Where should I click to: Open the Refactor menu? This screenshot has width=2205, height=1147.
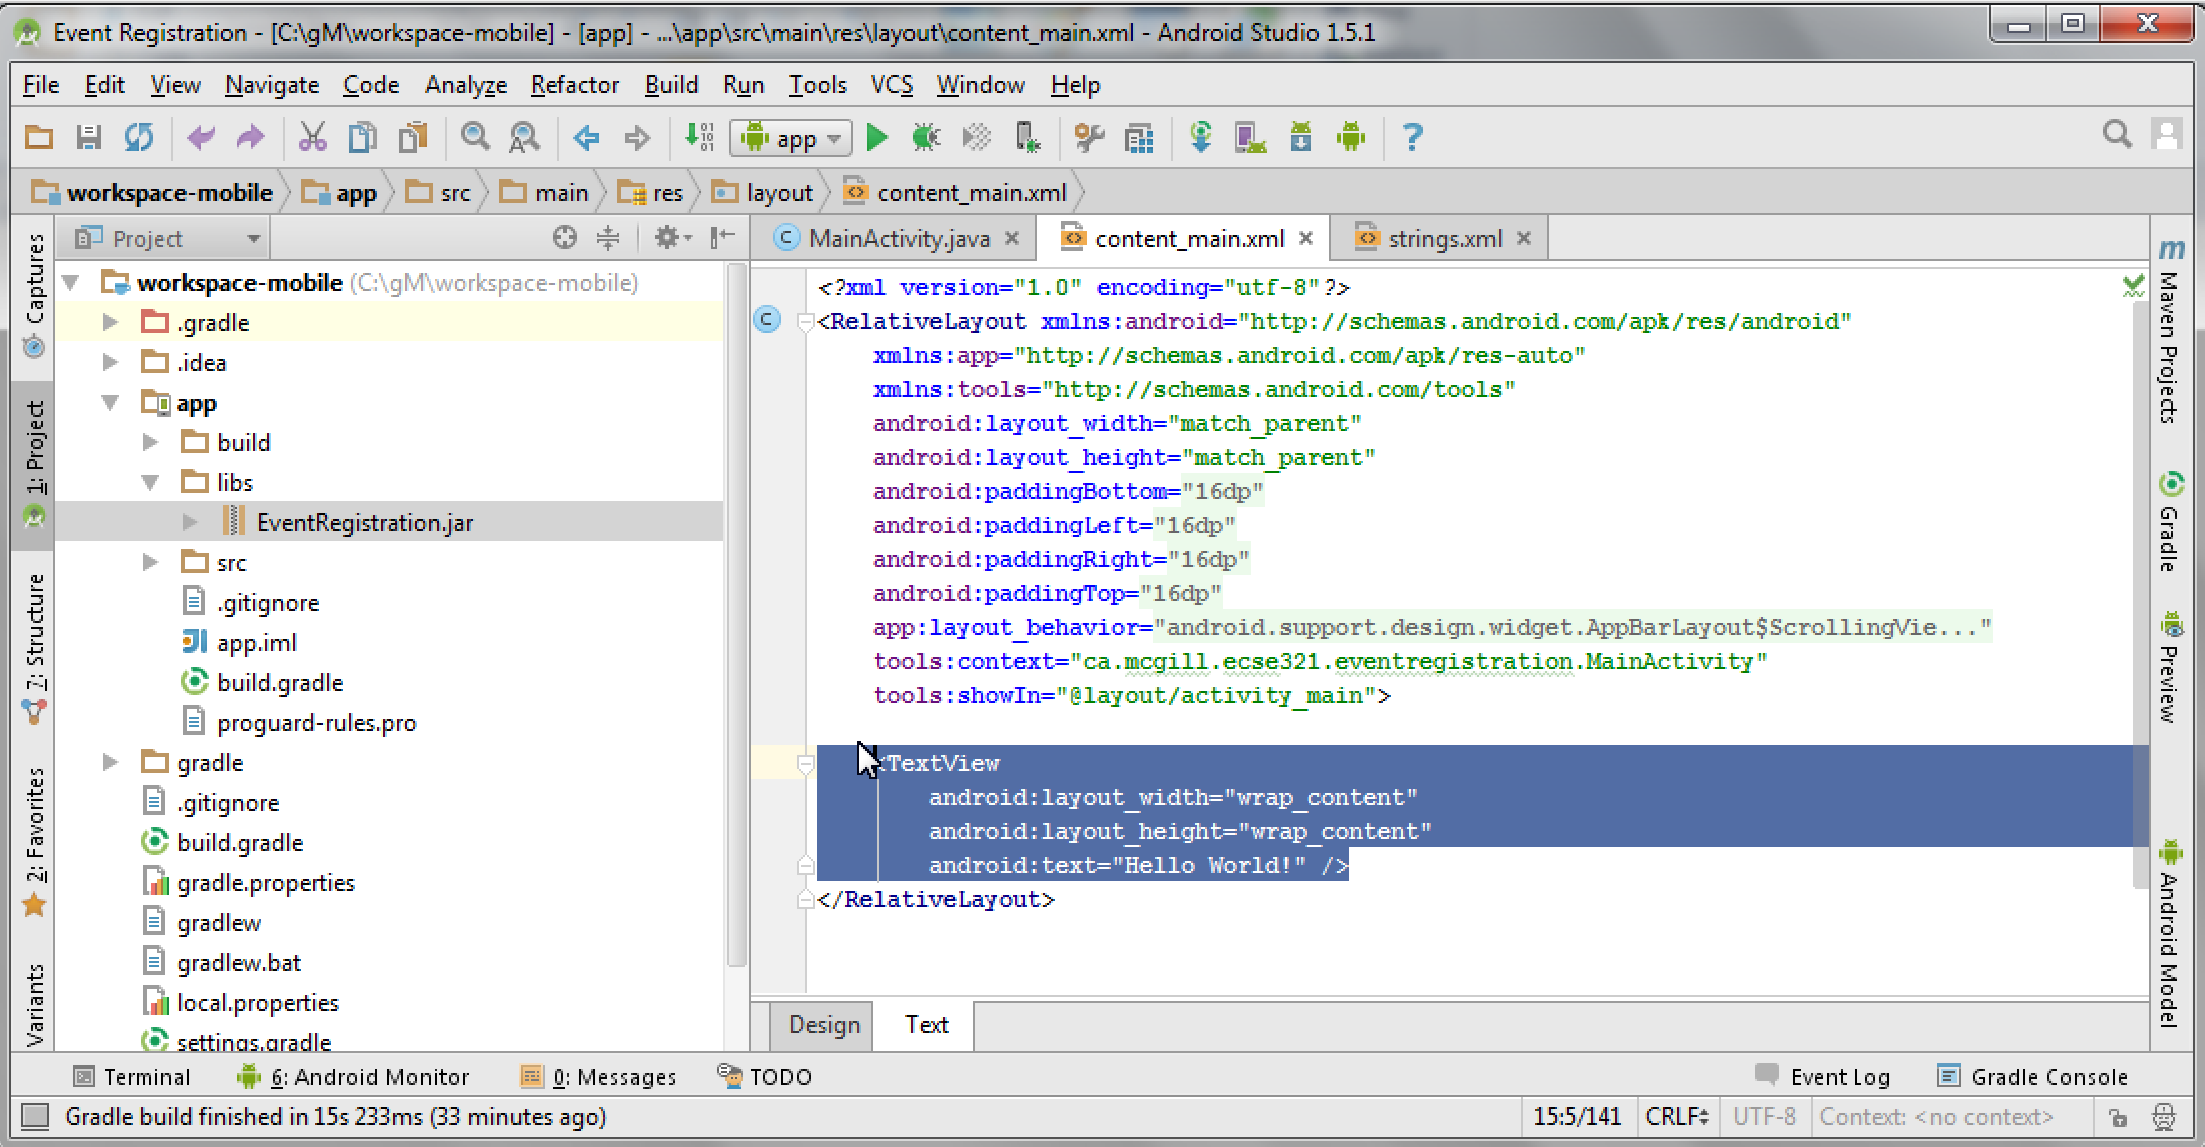point(574,85)
